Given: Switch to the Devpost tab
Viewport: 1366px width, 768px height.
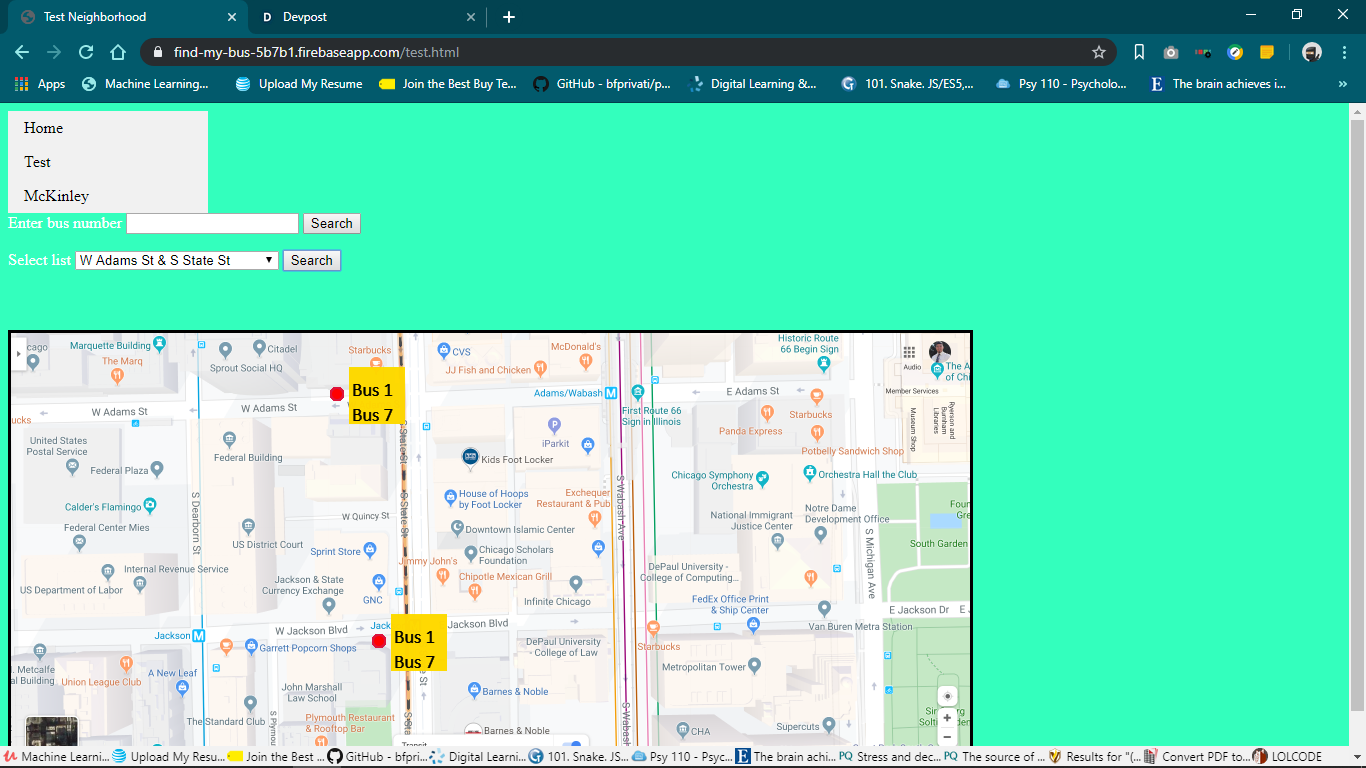Looking at the screenshot, I should pos(367,17).
